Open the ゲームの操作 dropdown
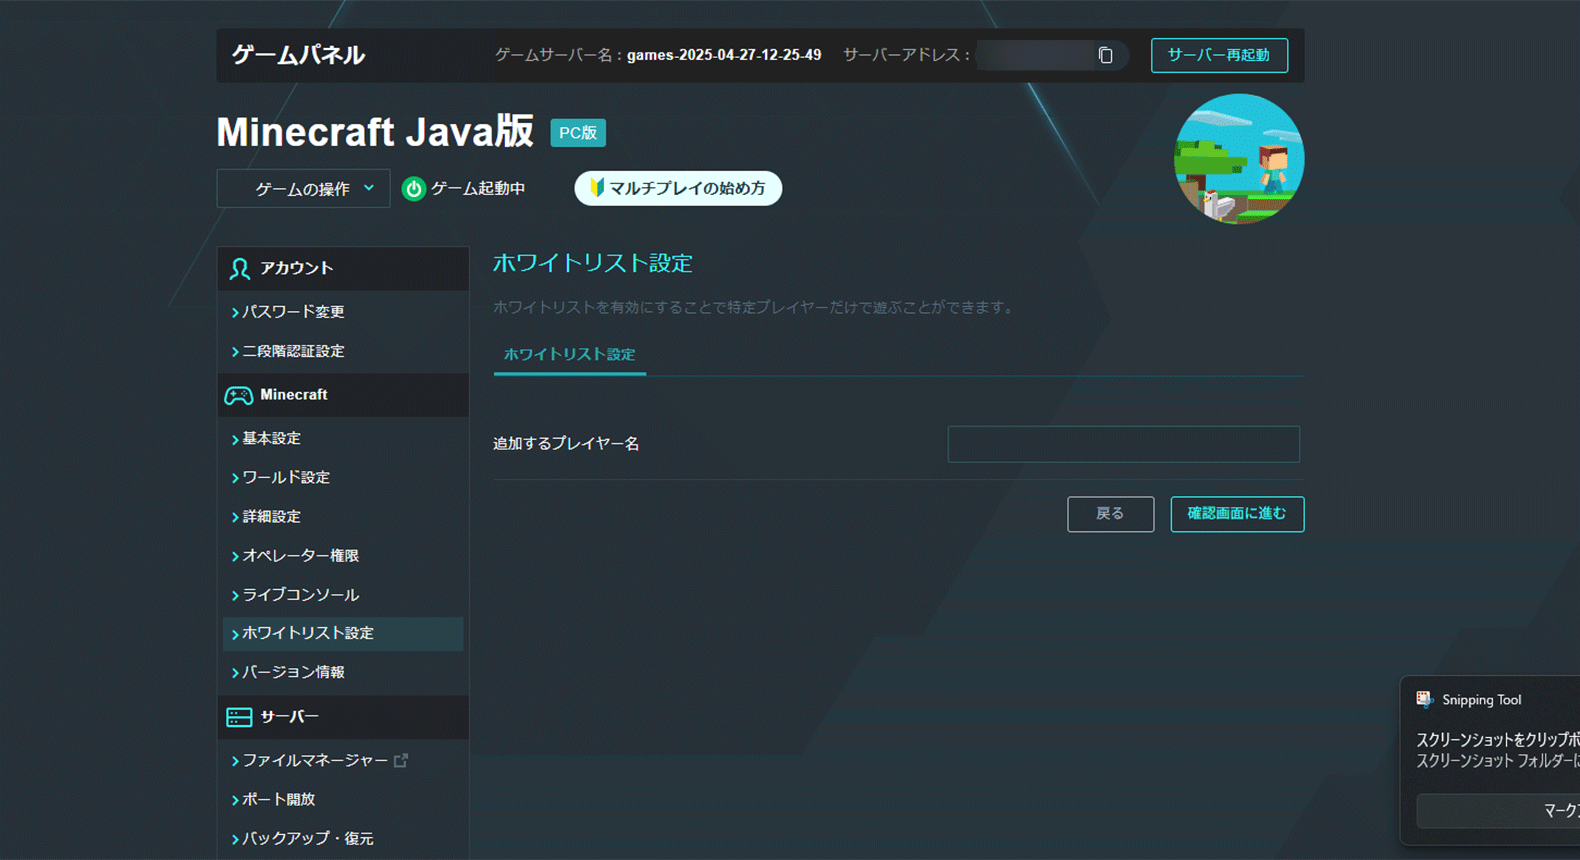The width and height of the screenshot is (1580, 860). [303, 189]
